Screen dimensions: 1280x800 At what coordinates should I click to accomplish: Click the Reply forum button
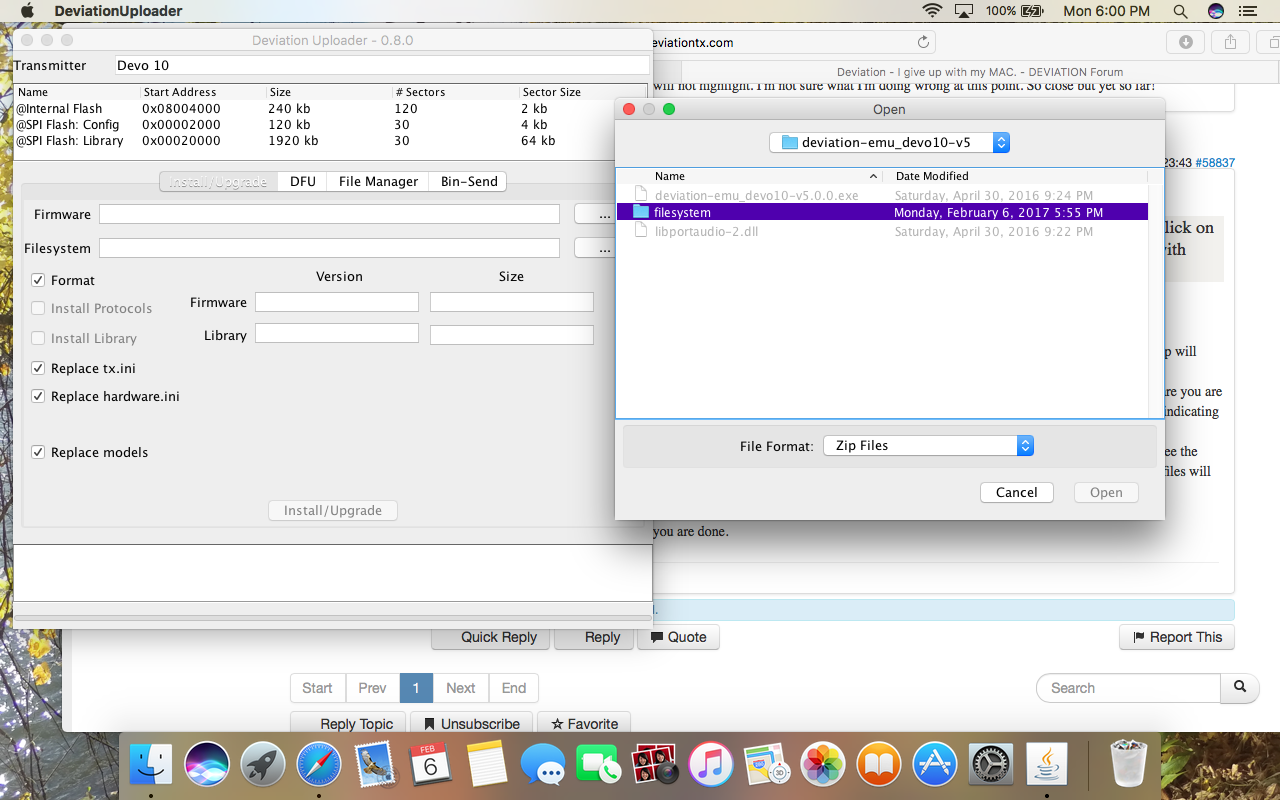(594, 637)
